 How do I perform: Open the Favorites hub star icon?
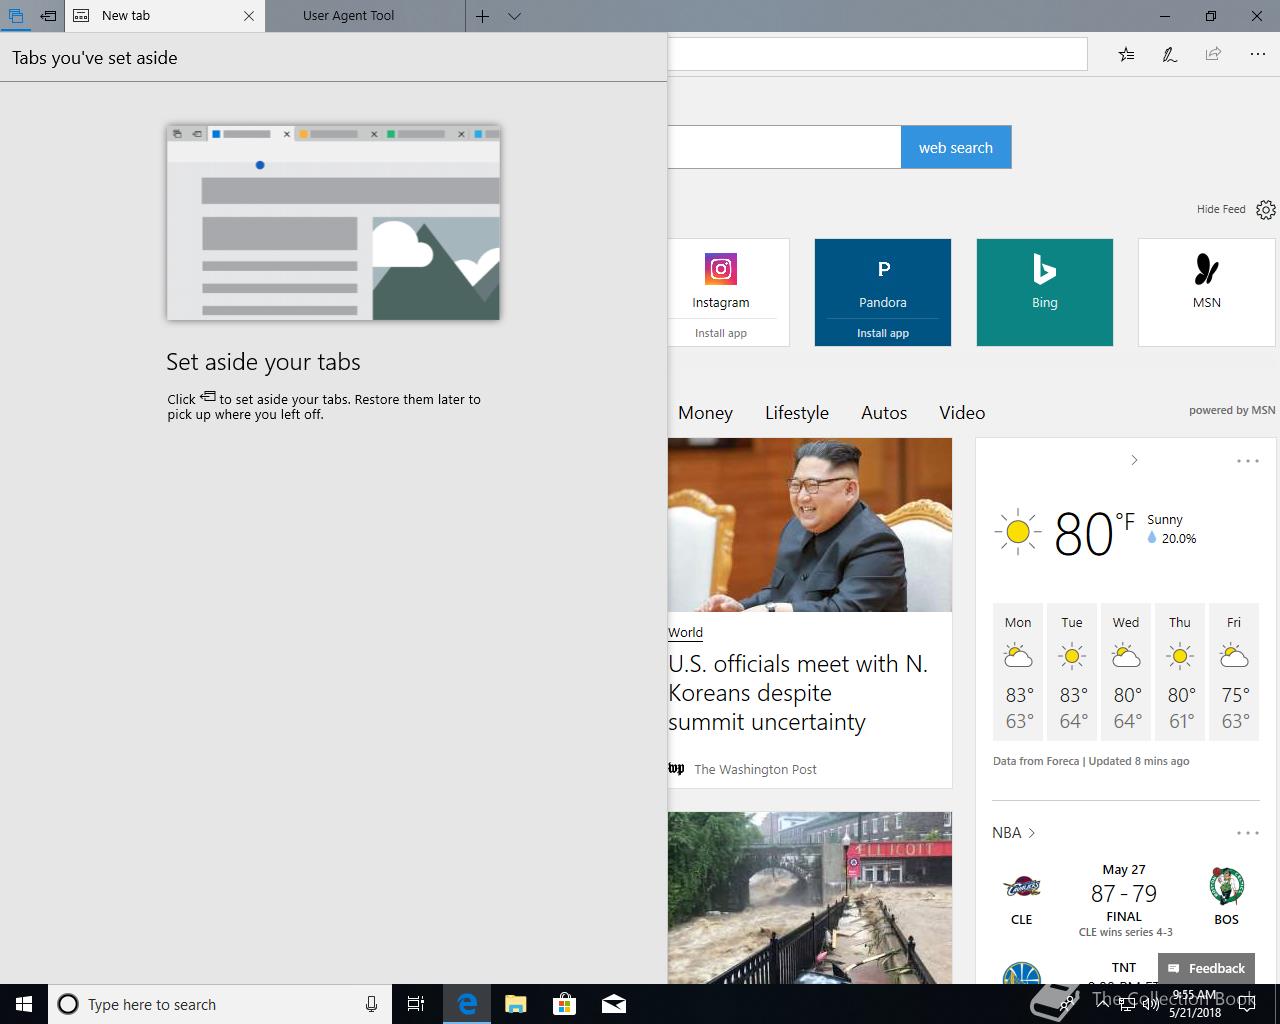tap(1126, 54)
